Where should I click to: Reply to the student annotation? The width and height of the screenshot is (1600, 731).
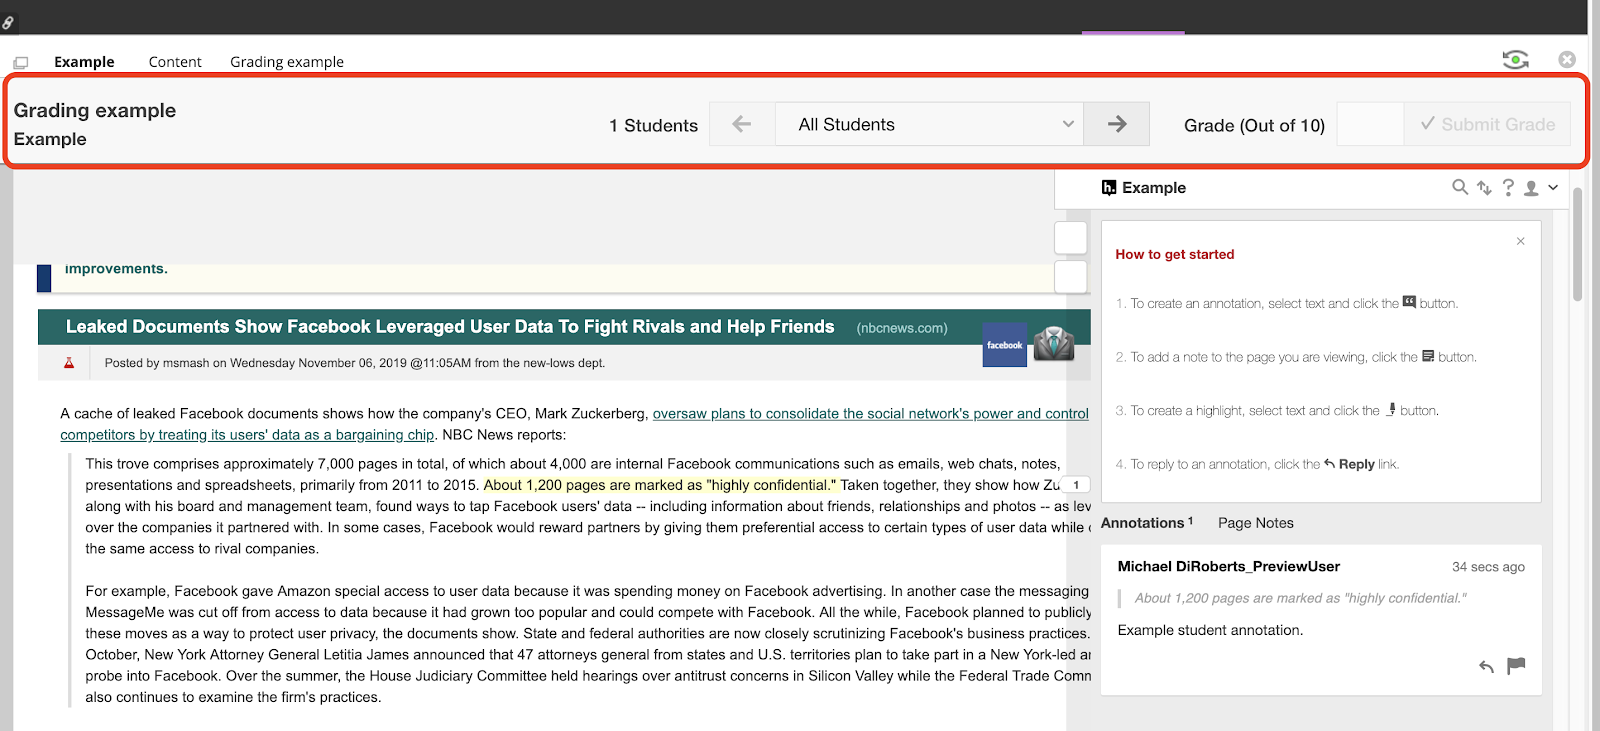pyautogui.click(x=1487, y=667)
